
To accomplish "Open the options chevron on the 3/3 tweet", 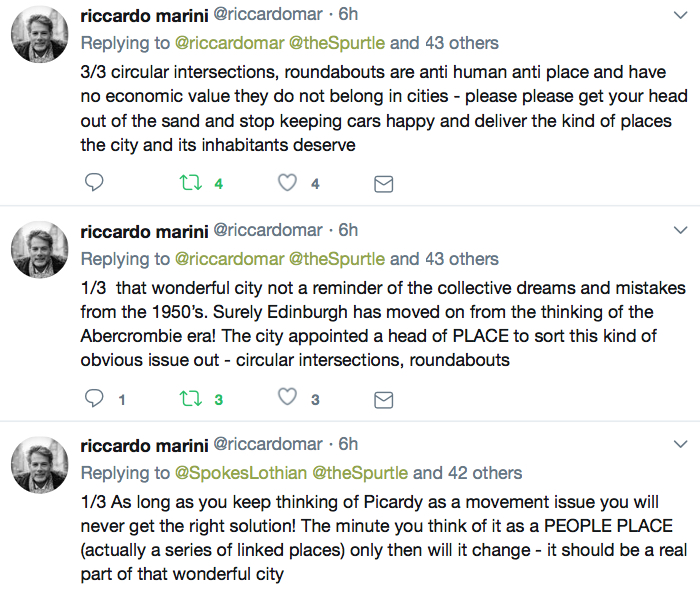I will click(x=680, y=15).
